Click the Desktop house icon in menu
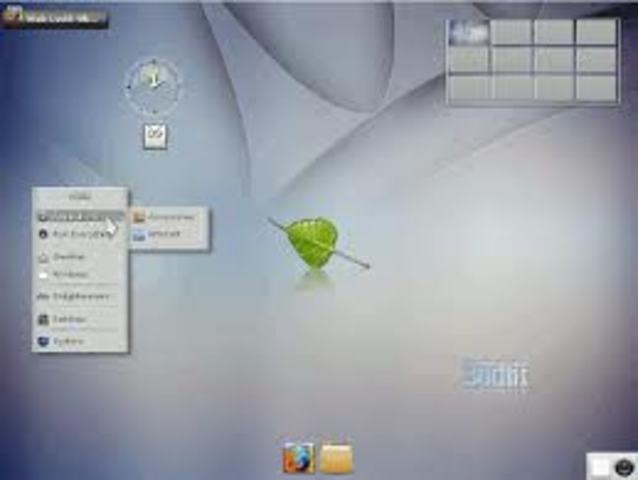The width and height of the screenshot is (638, 480). tap(44, 257)
